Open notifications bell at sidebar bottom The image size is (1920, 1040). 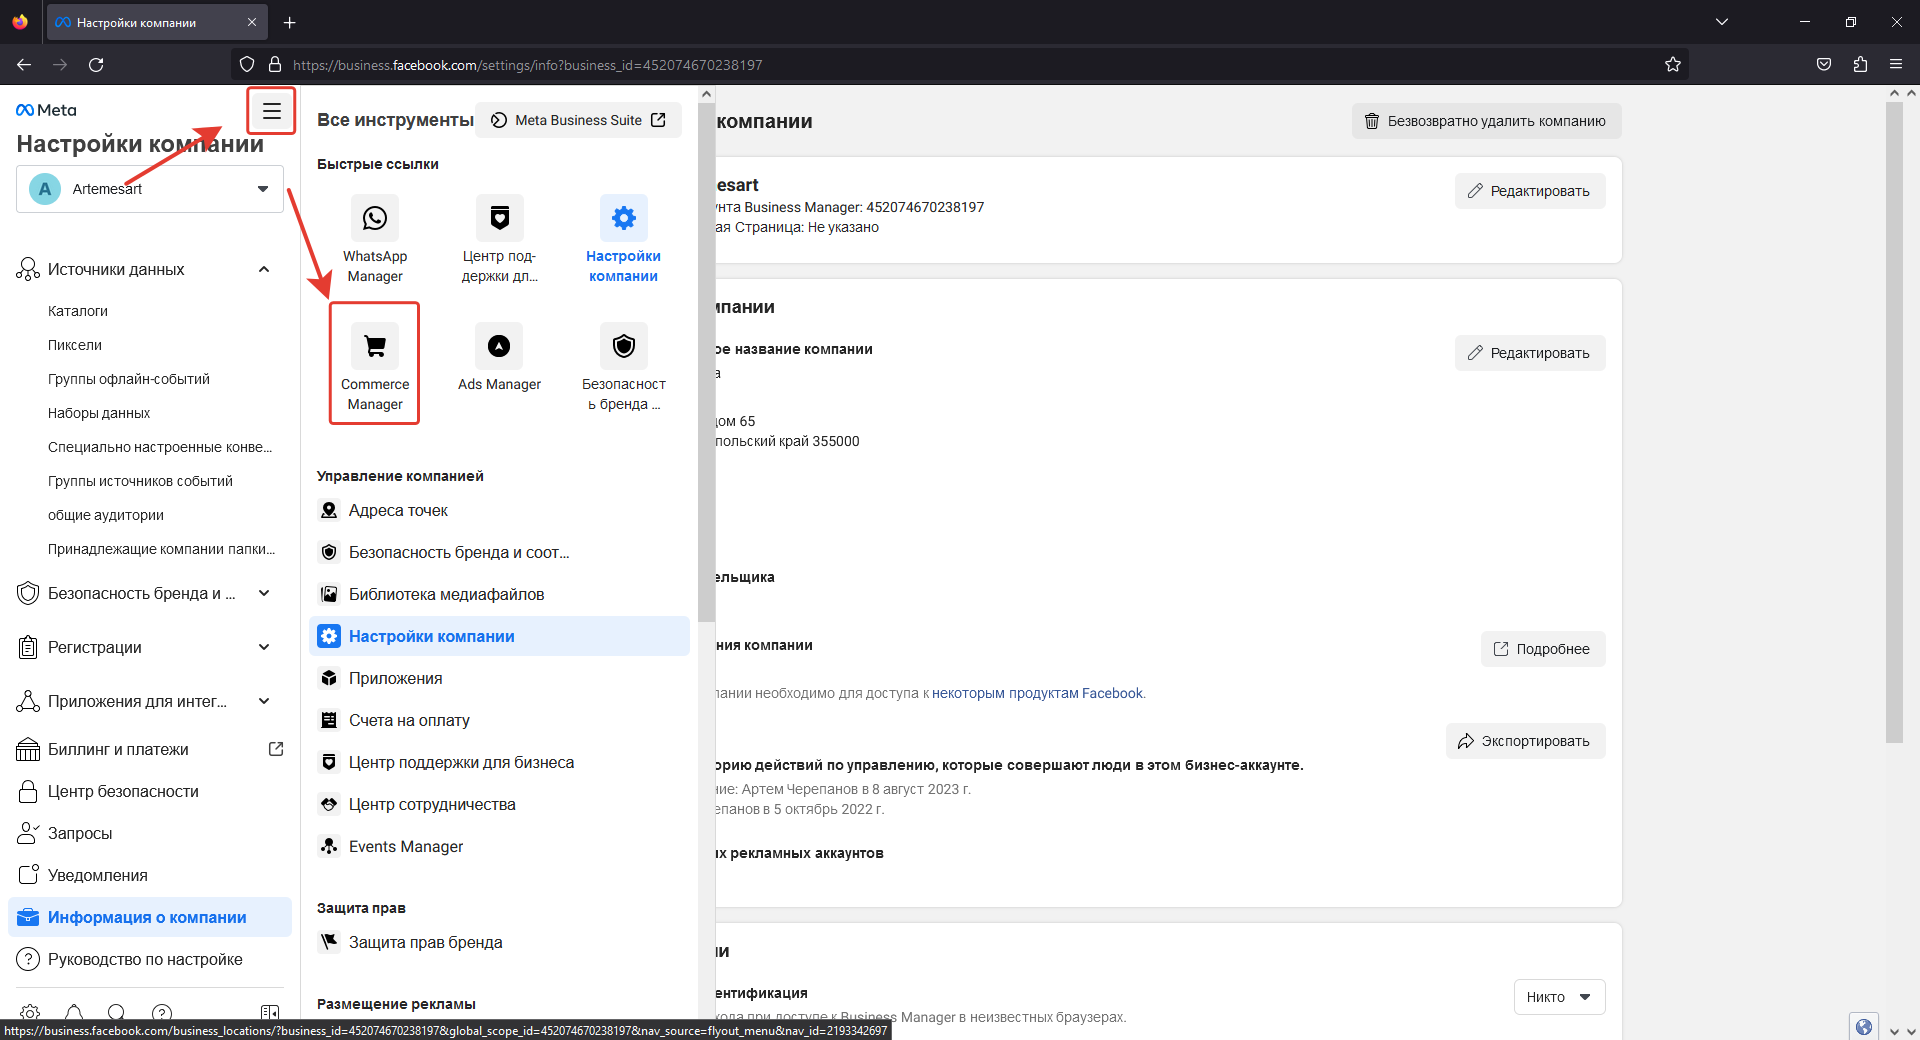tap(74, 1012)
